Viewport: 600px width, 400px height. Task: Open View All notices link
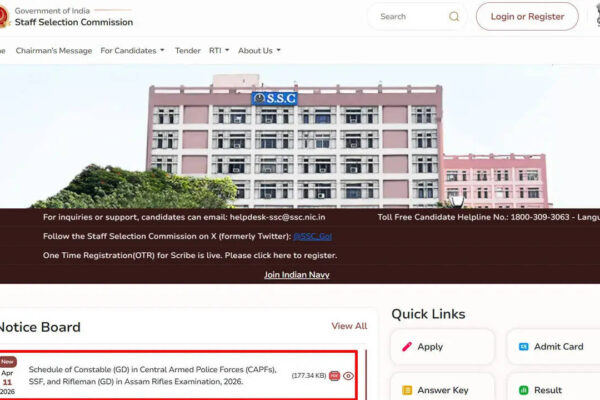click(349, 326)
